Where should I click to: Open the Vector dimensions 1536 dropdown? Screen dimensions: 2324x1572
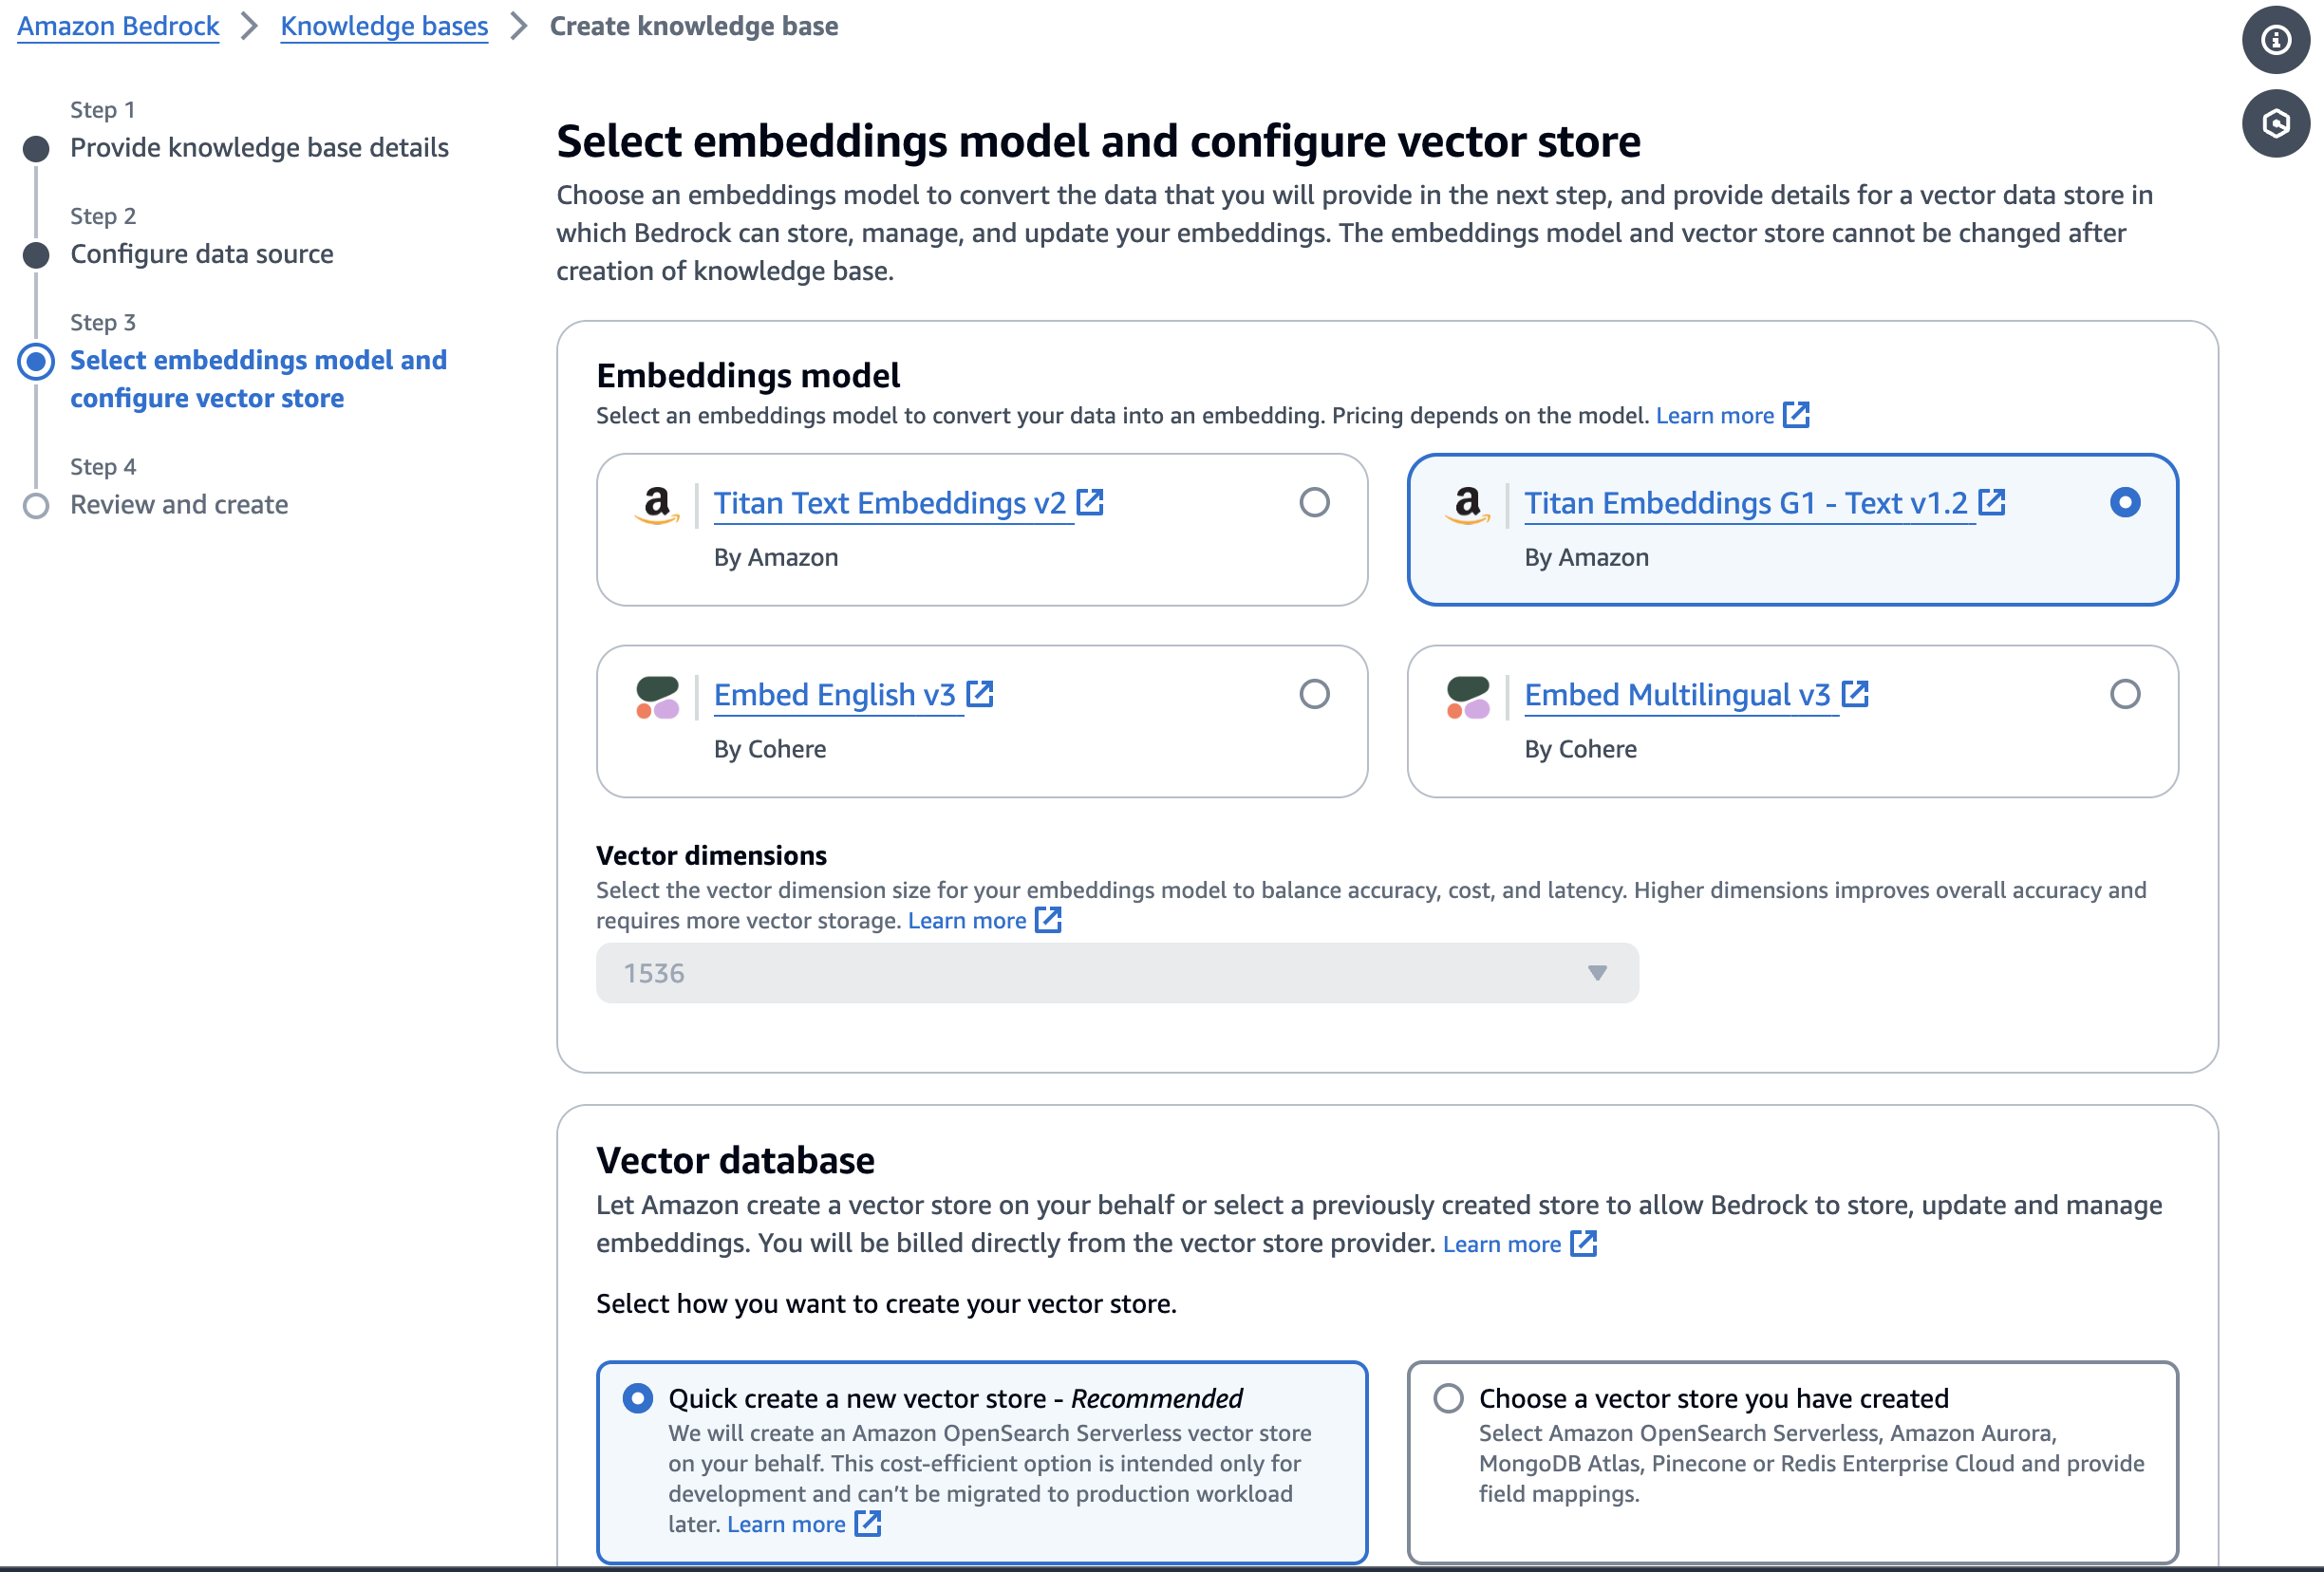click(x=1116, y=973)
